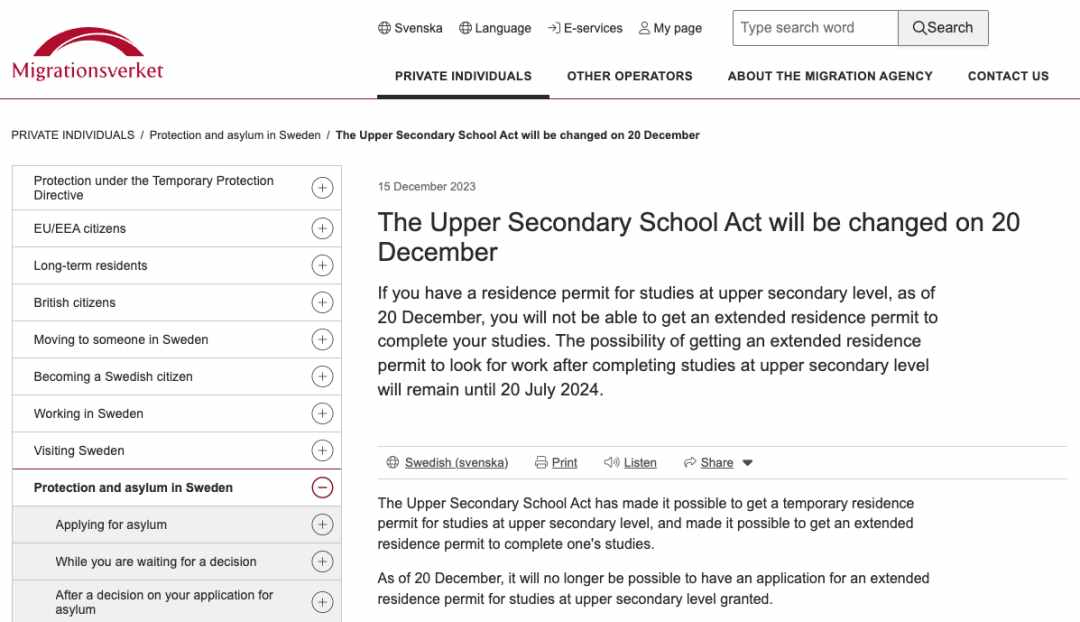Image resolution: width=1080 pixels, height=622 pixels.
Task: Open the Swedish (svenska) version link
Action: [x=456, y=463]
